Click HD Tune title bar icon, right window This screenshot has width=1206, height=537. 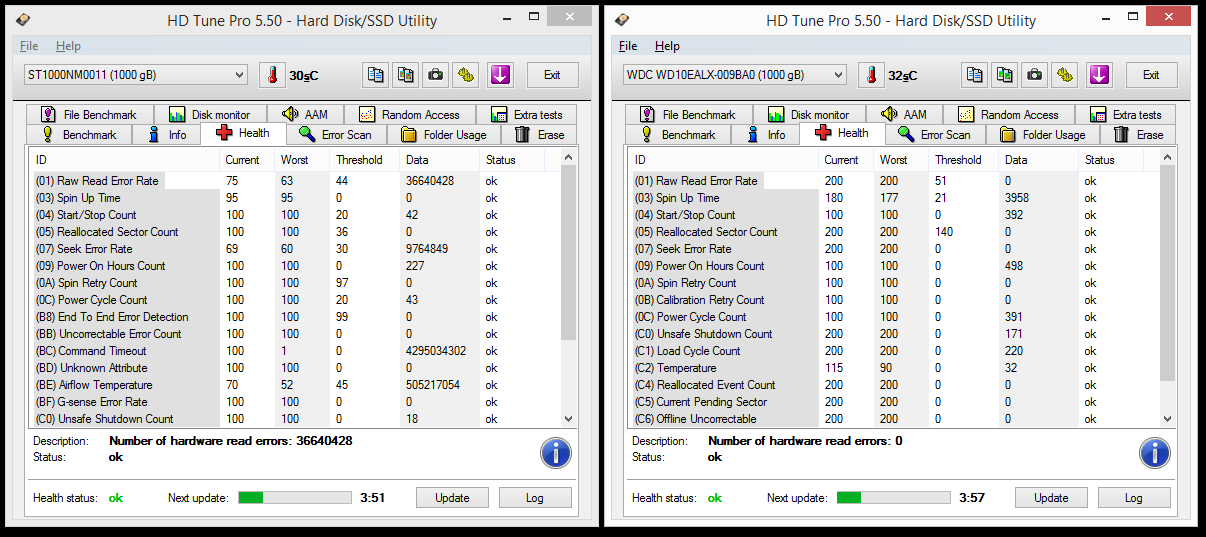[622, 19]
